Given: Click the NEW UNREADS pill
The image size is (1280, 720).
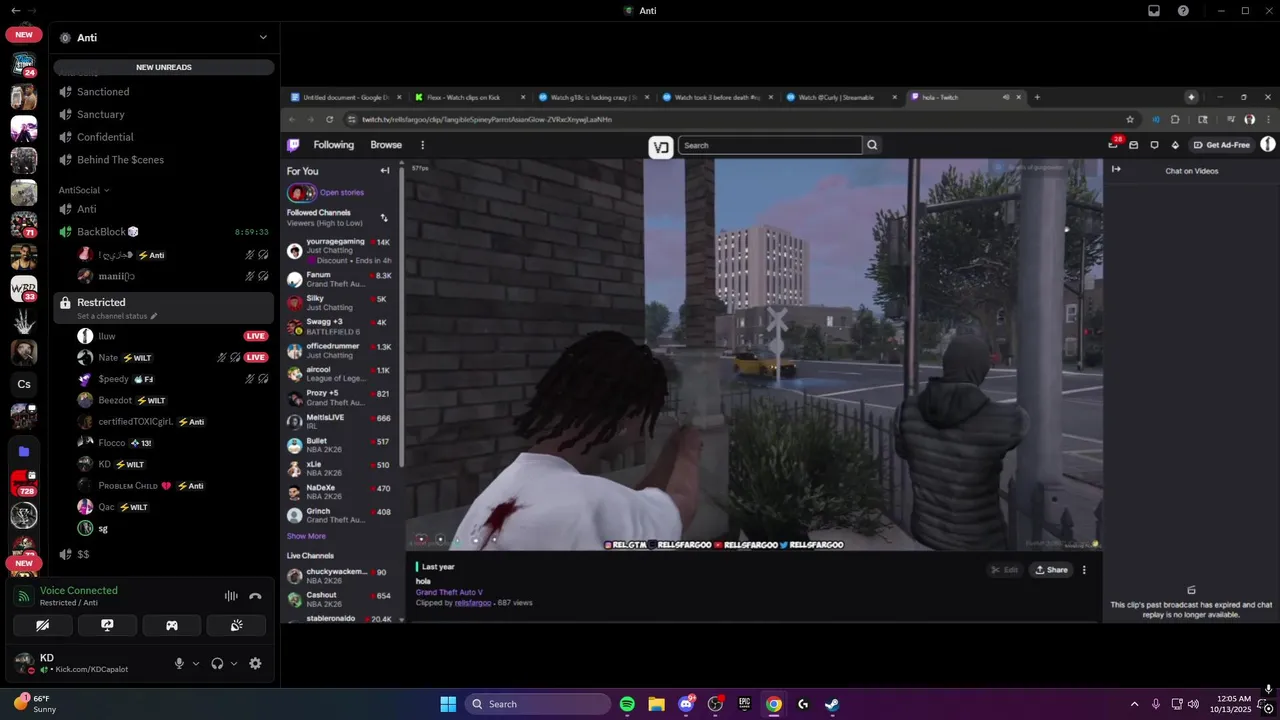Looking at the screenshot, I should 164,67.
